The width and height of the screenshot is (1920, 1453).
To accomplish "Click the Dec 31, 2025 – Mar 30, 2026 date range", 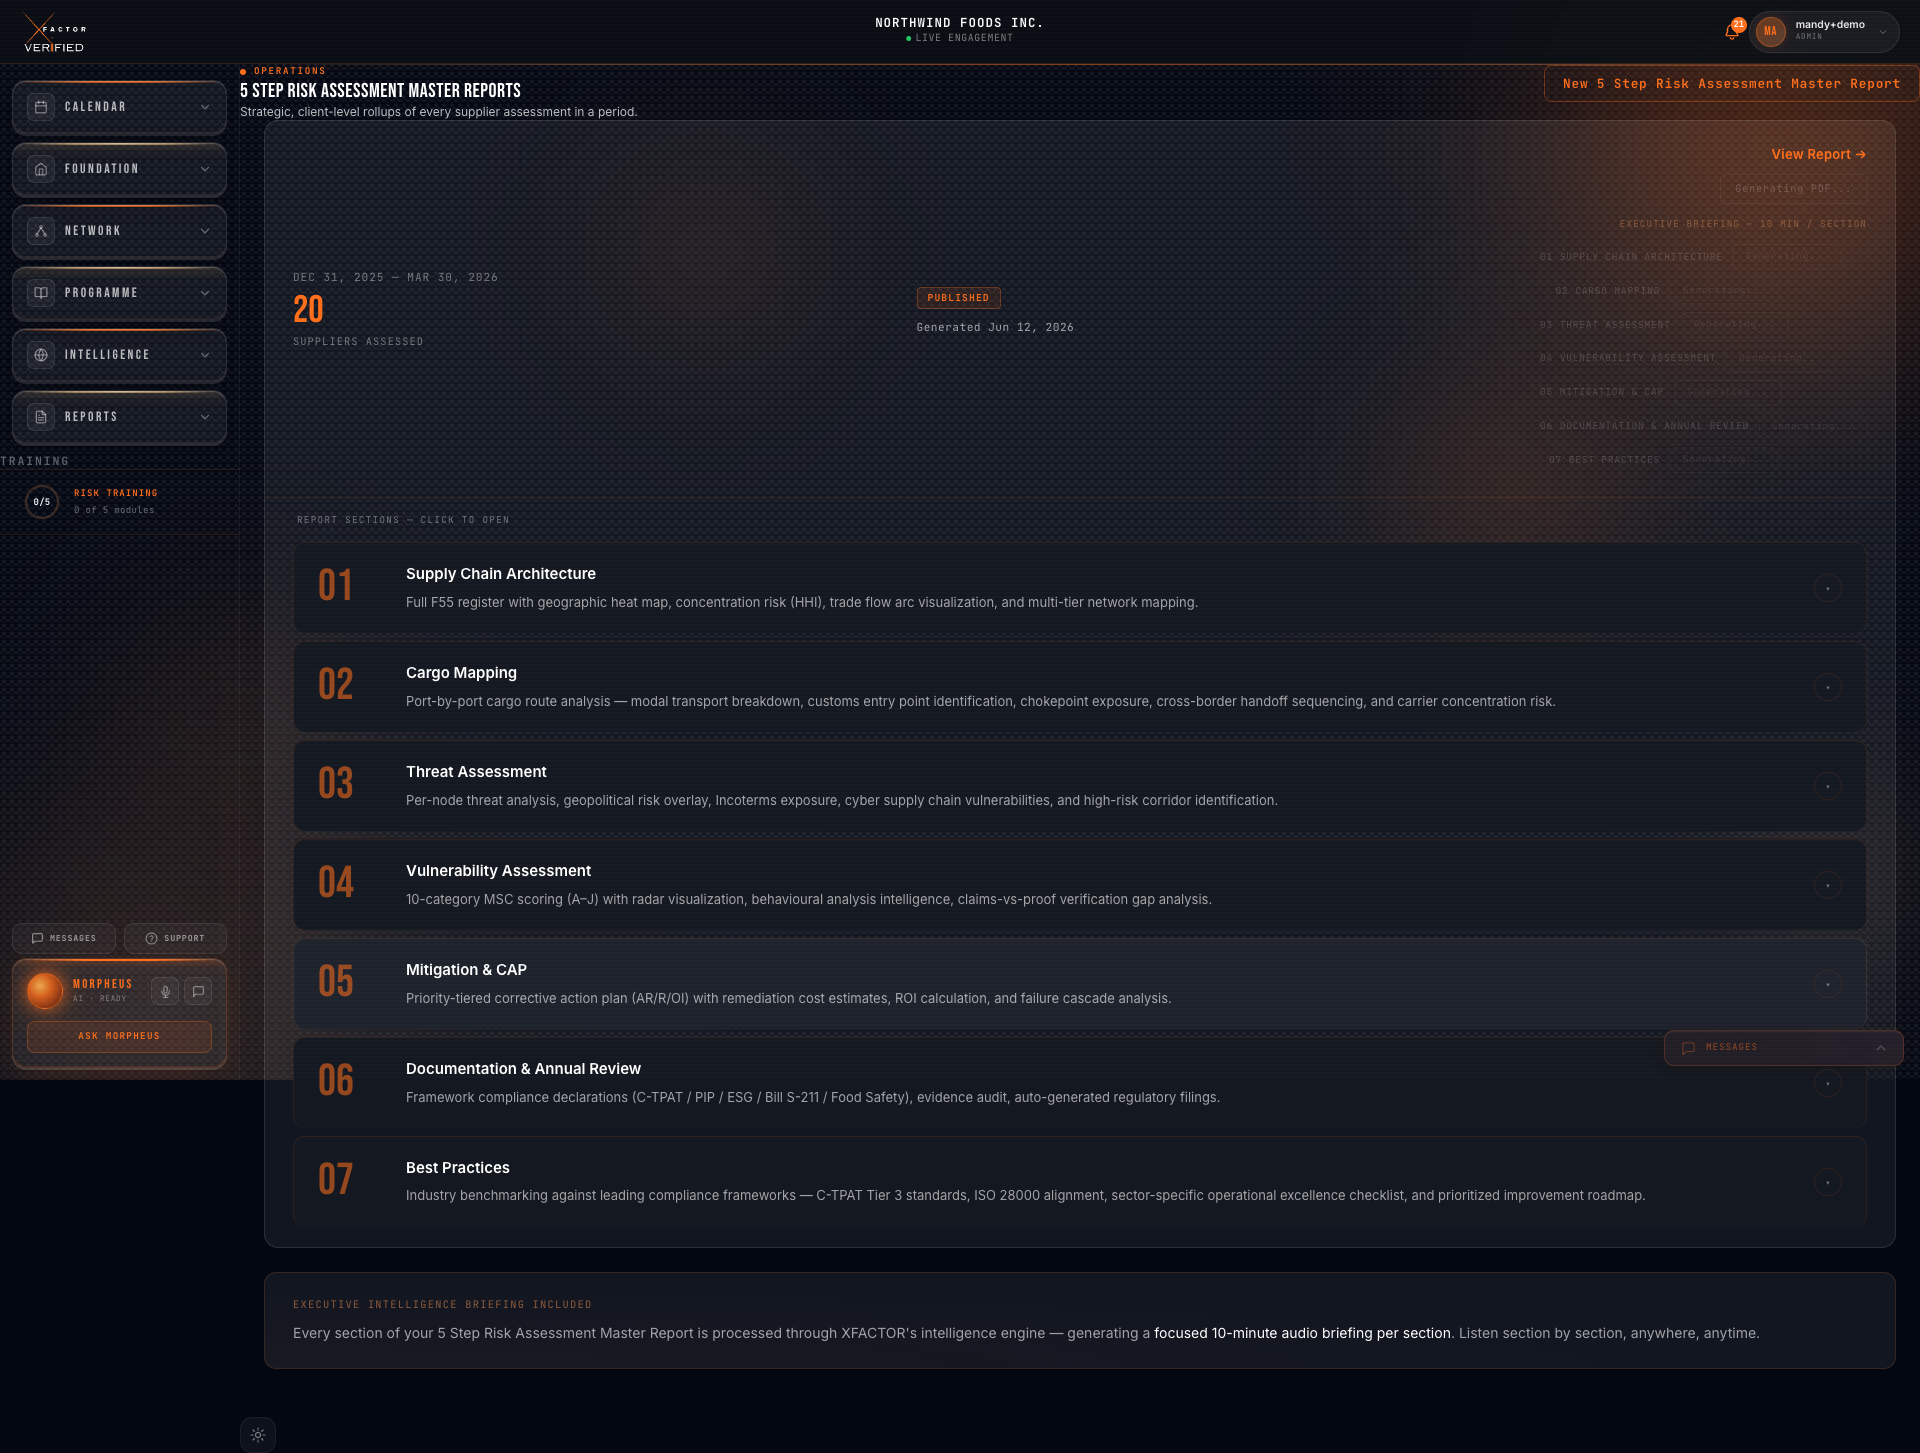I will (395, 278).
